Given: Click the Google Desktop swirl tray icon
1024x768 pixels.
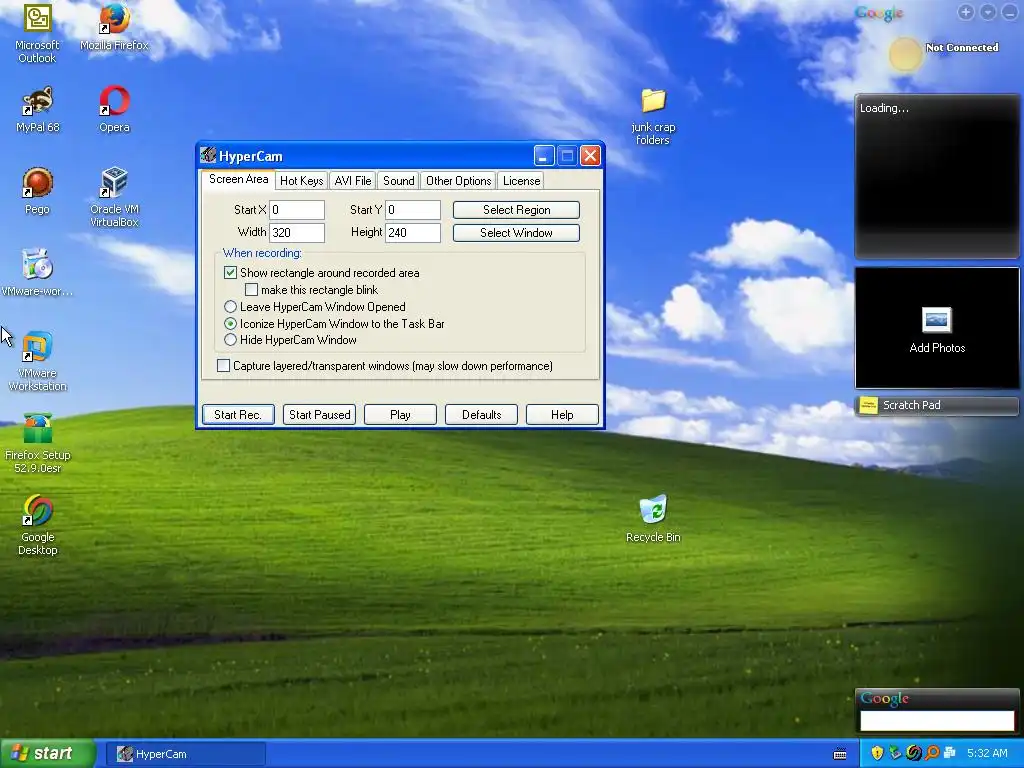Looking at the screenshot, I should tap(914, 753).
